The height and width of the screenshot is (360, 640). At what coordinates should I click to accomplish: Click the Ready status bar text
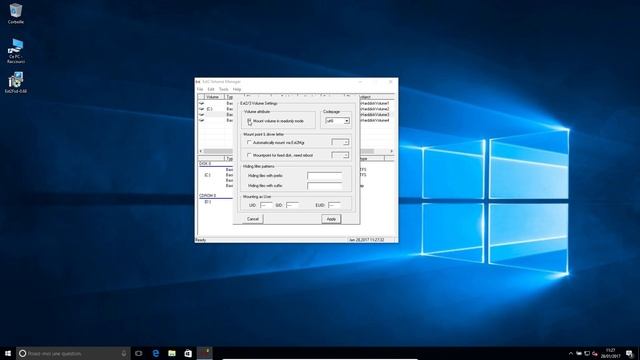[200, 240]
